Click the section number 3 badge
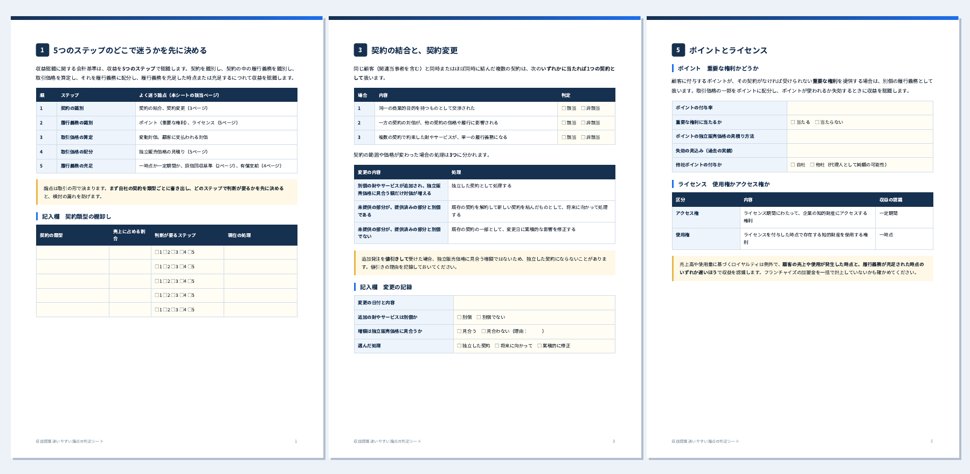The height and width of the screenshot is (474, 970). coord(360,50)
